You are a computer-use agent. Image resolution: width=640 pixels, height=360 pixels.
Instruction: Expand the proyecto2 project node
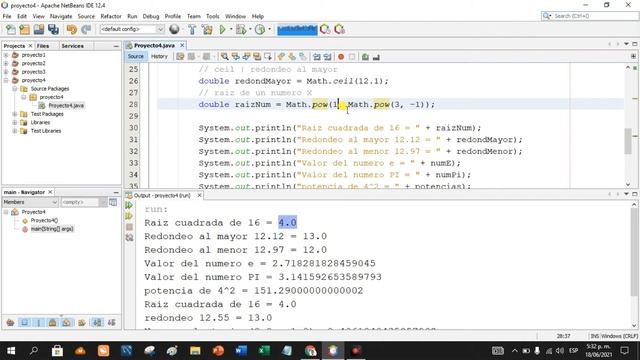pos(6,63)
